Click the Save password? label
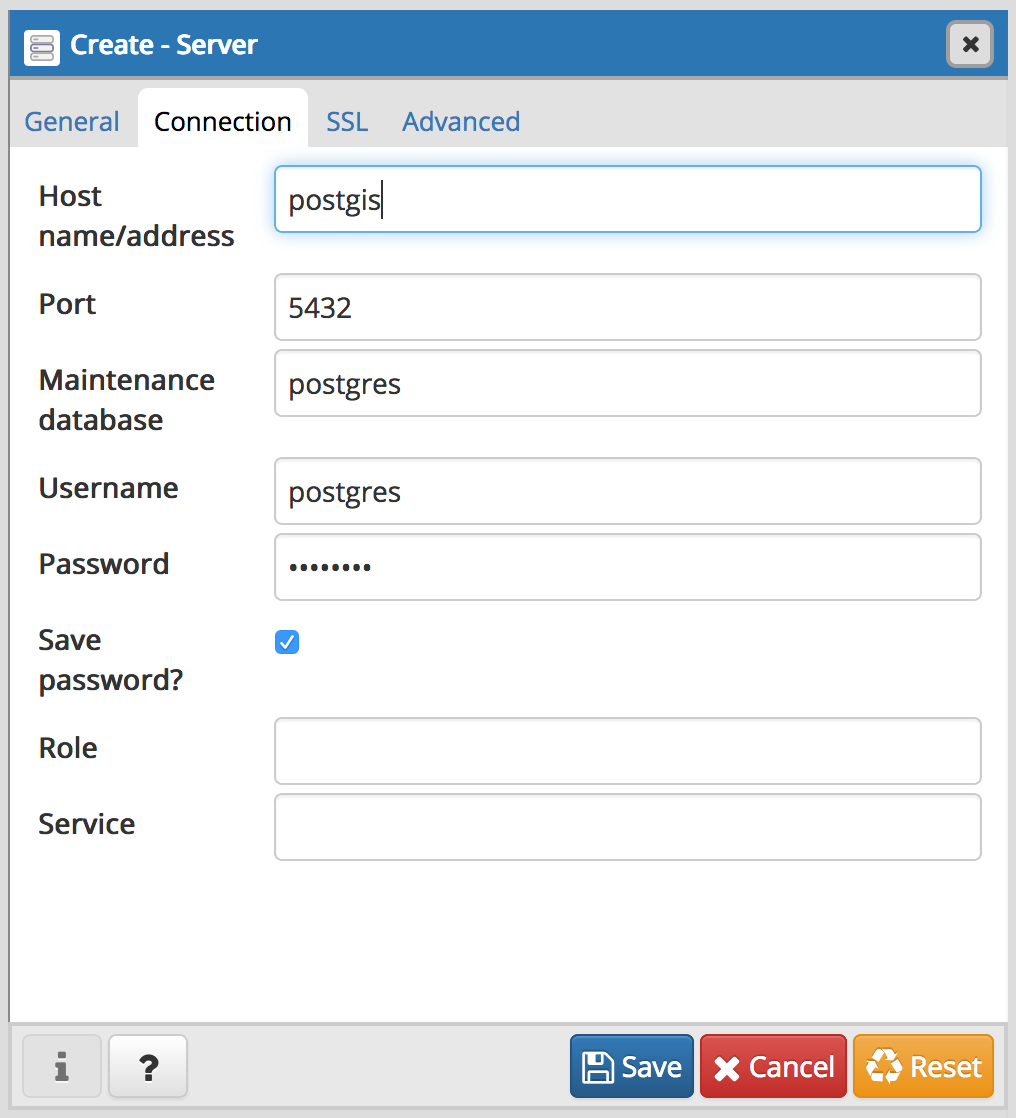This screenshot has height=1118, width=1016. tap(110, 660)
